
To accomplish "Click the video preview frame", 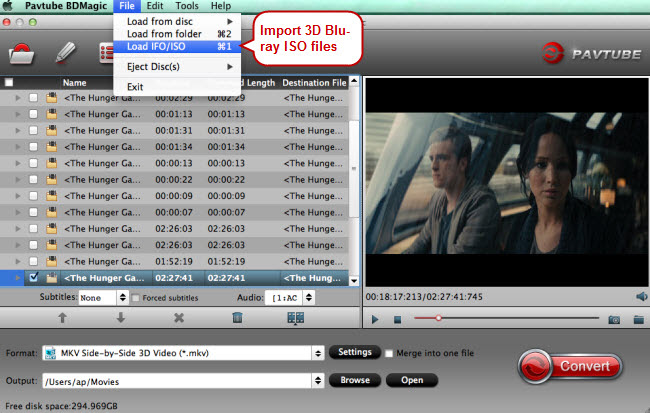I will pyautogui.click(x=507, y=182).
